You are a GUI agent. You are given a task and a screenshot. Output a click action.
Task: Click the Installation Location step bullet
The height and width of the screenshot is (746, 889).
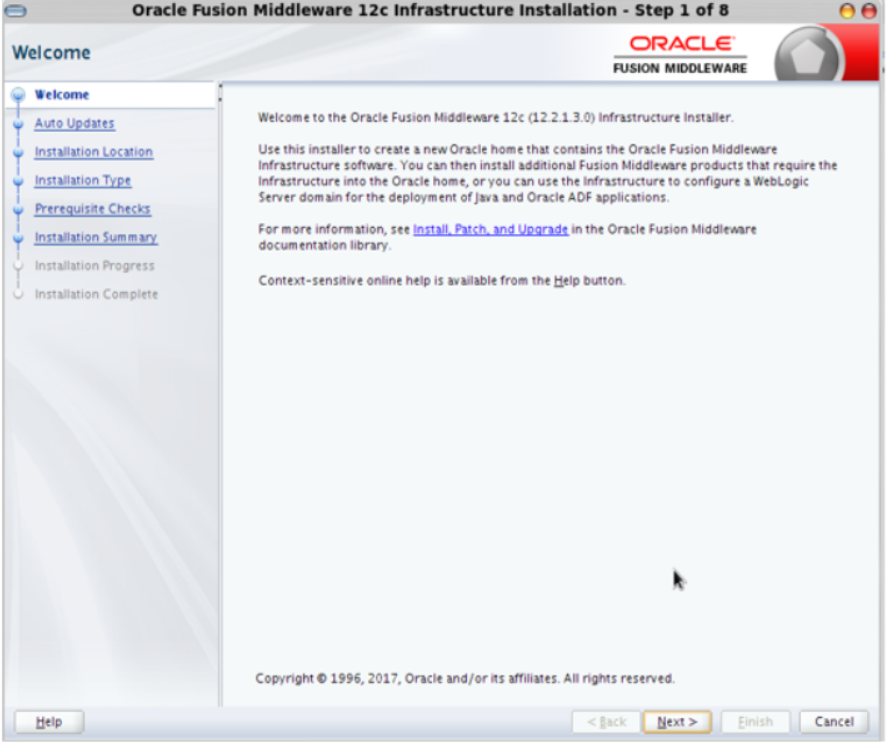tap(18, 152)
